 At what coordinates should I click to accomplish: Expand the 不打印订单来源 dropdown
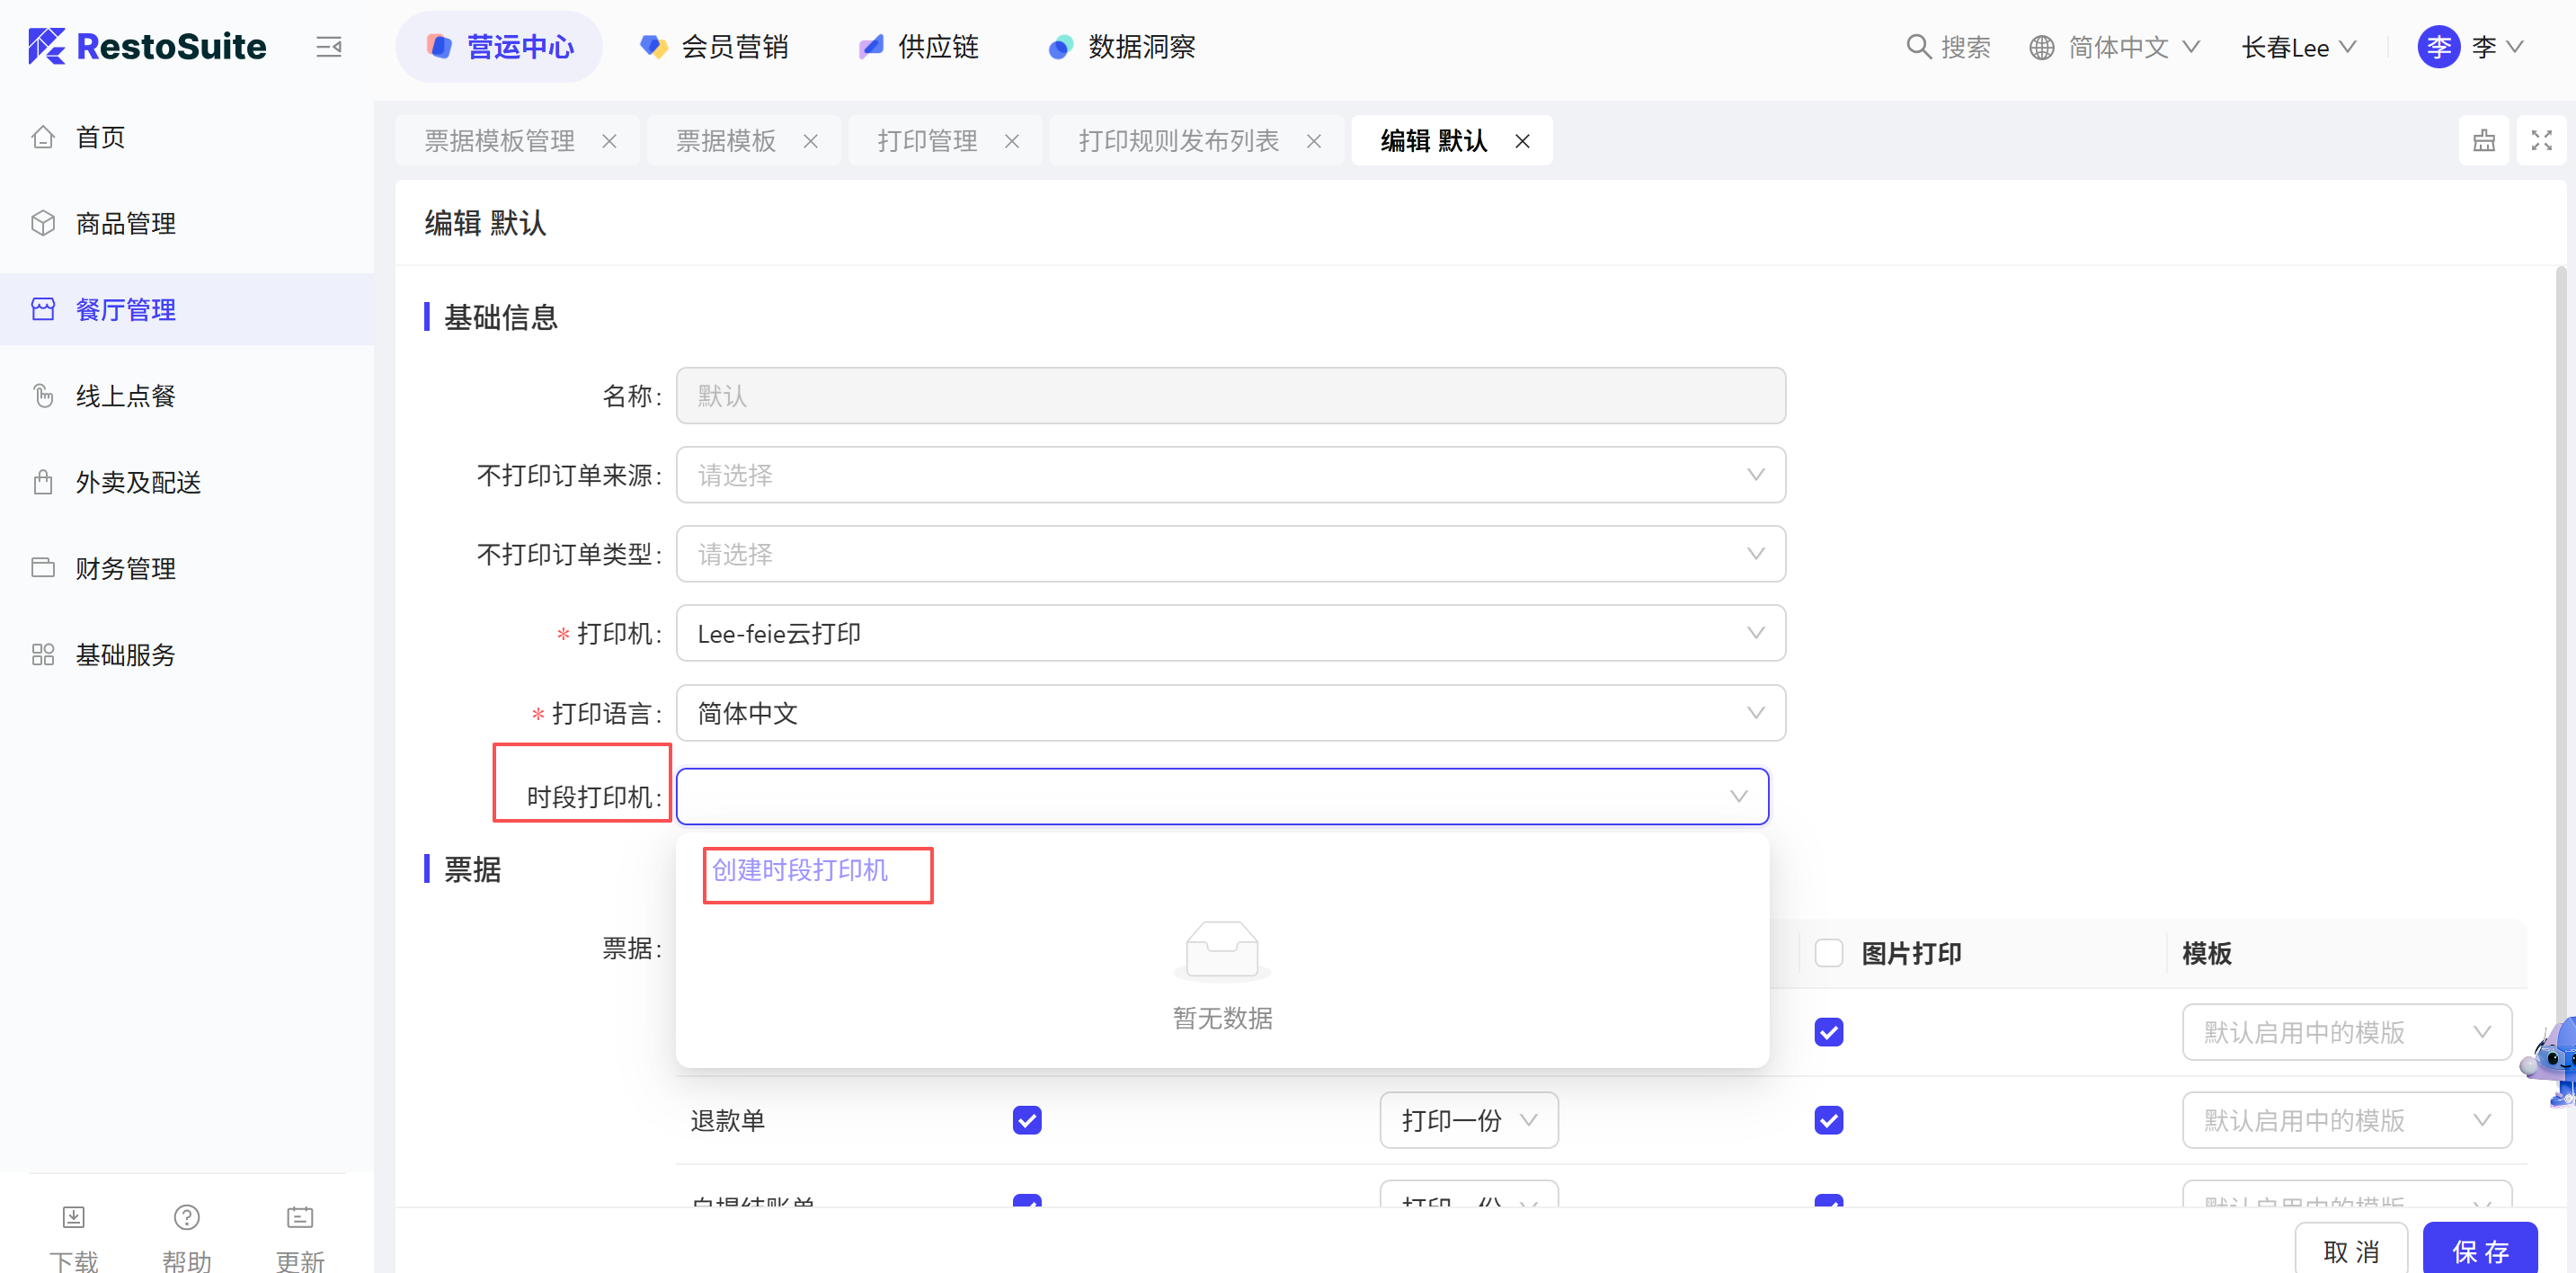(1230, 475)
